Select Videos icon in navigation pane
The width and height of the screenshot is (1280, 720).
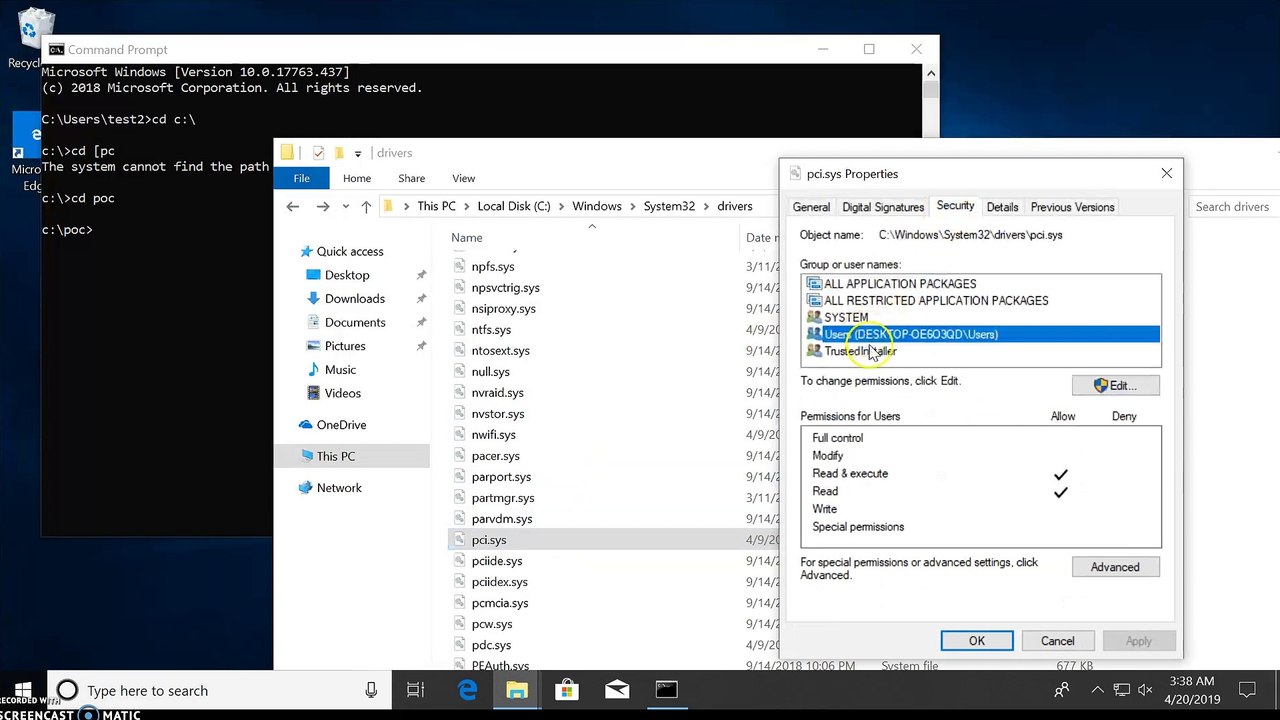[312, 393]
